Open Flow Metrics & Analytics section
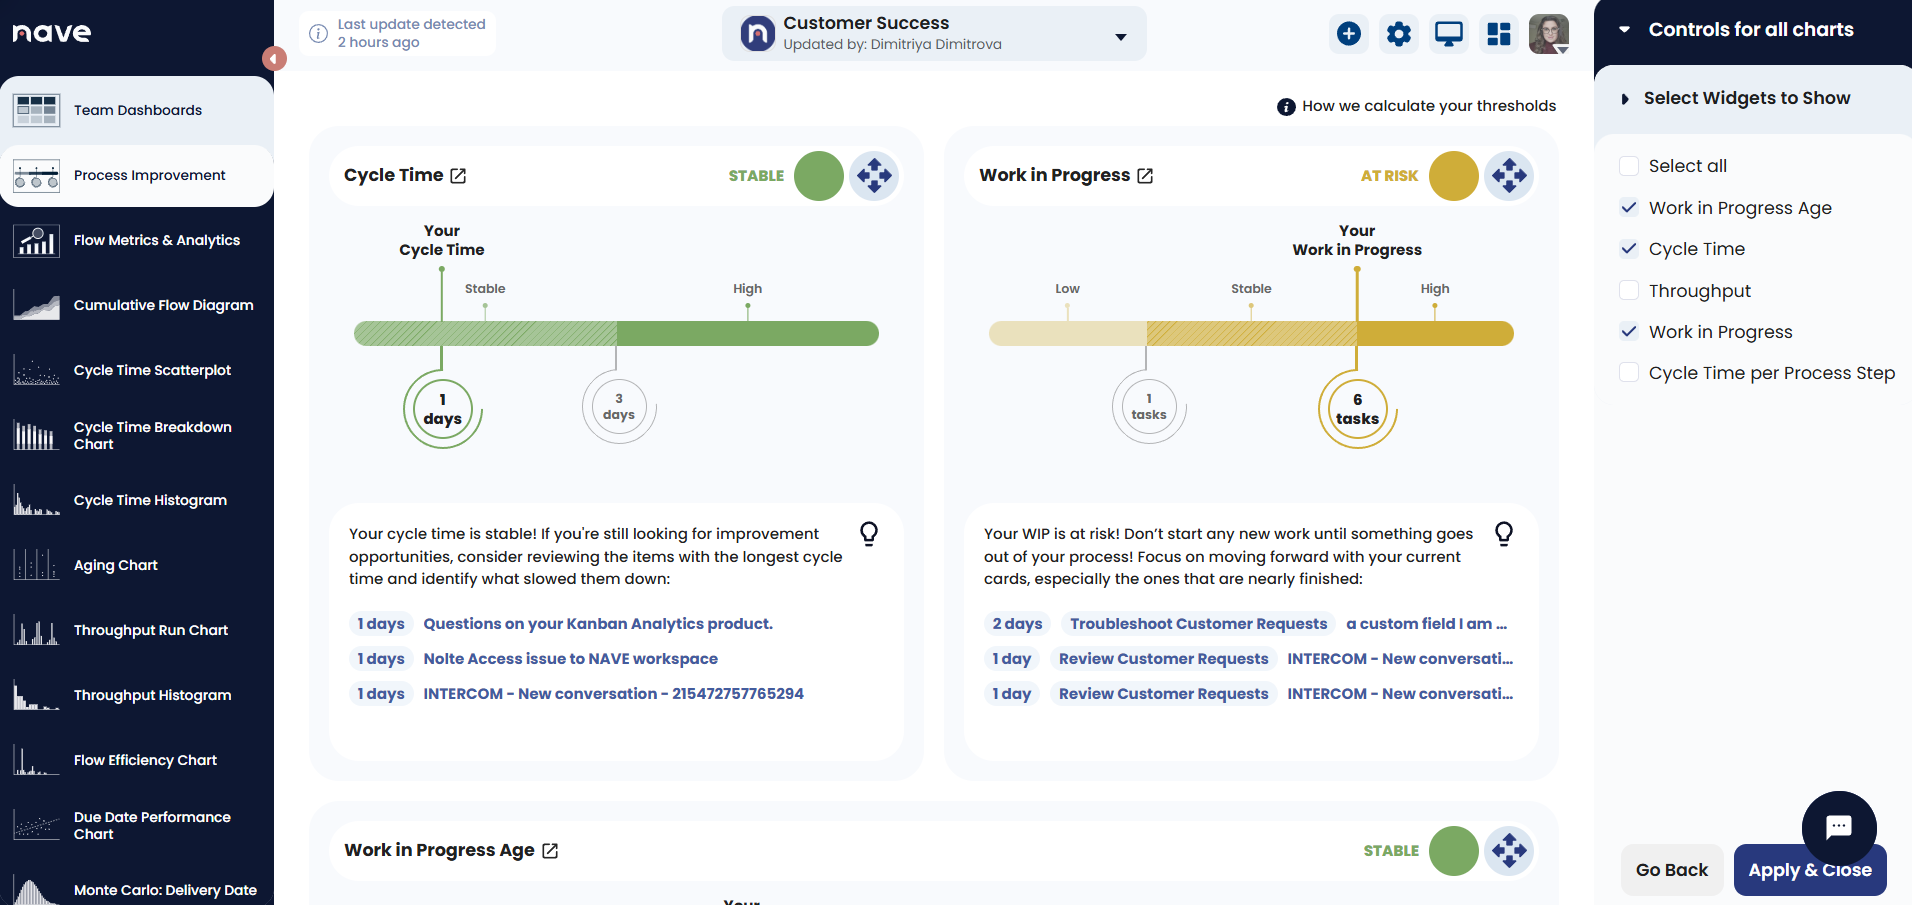Image resolution: width=1912 pixels, height=905 pixels. [x=156, y=240]
